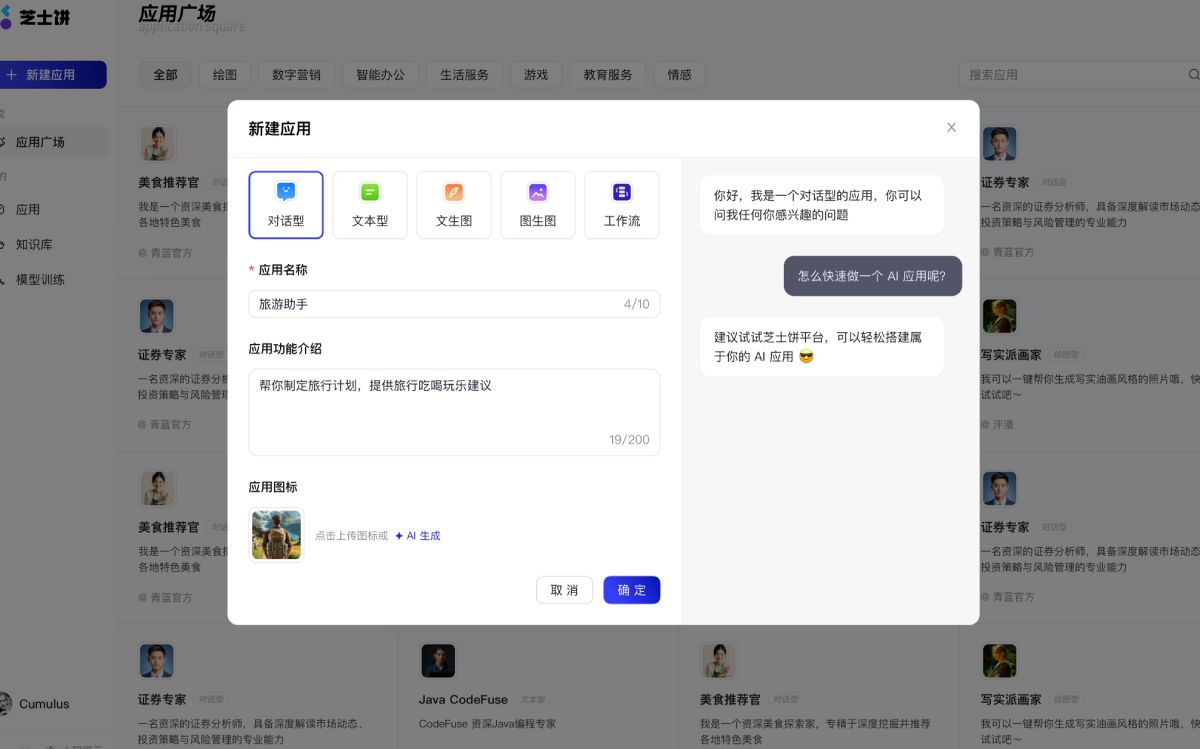The width and height of the screenshot is (1200, 749).
Task: Choose the 文生图 app type
Action: (454, 205)
